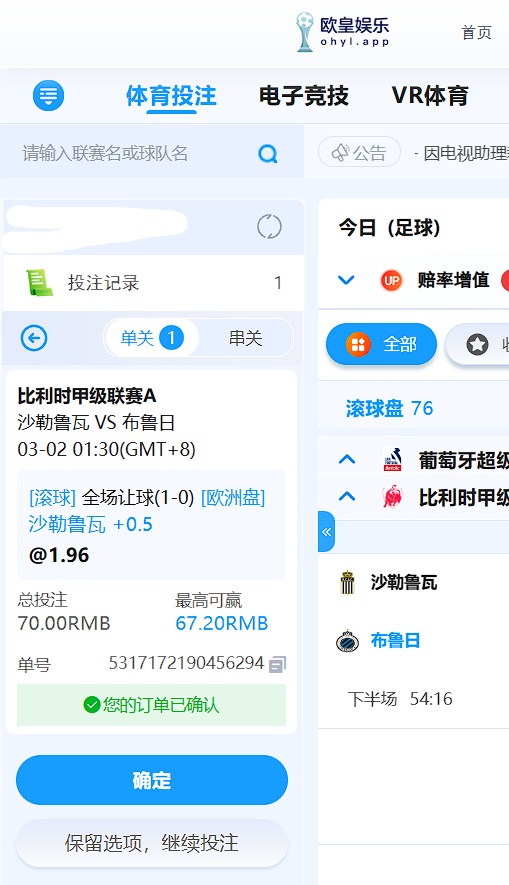Click the 确定 confirm button
This screenshot has height=885, width=509.
coord(152,780)
